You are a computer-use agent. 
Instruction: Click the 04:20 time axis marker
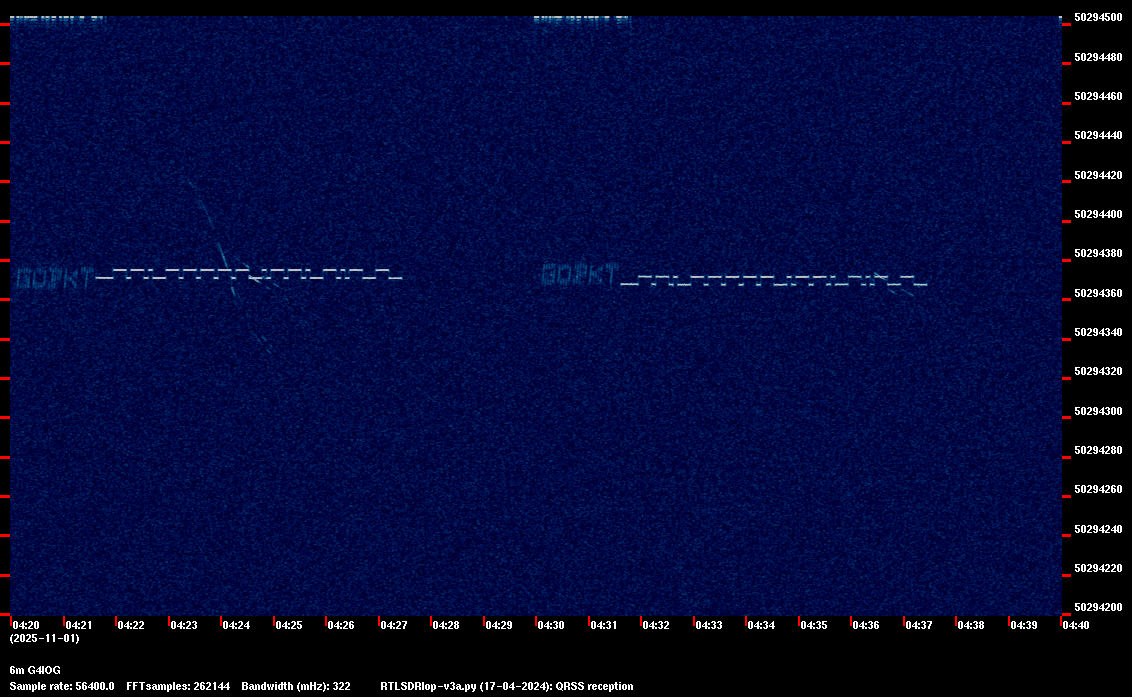pos(26,625)
